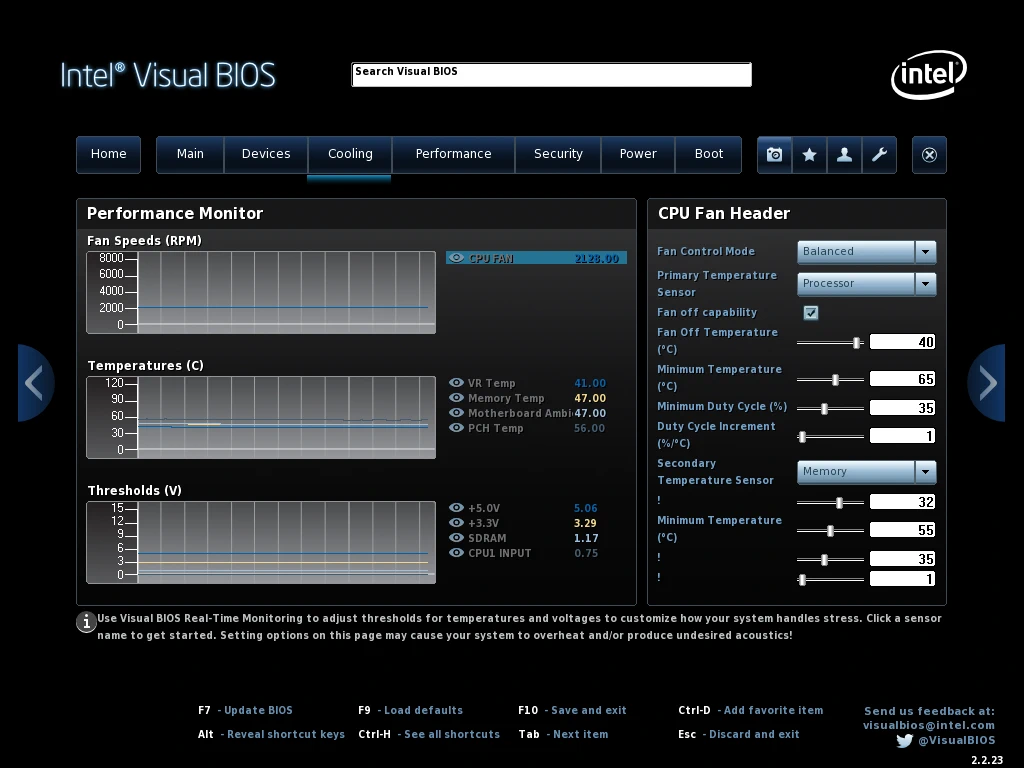Viewport: 1024px width, 768px height.
Task: Open the Primary Temperature Sensor dropdown
Action: click(925, 284)
